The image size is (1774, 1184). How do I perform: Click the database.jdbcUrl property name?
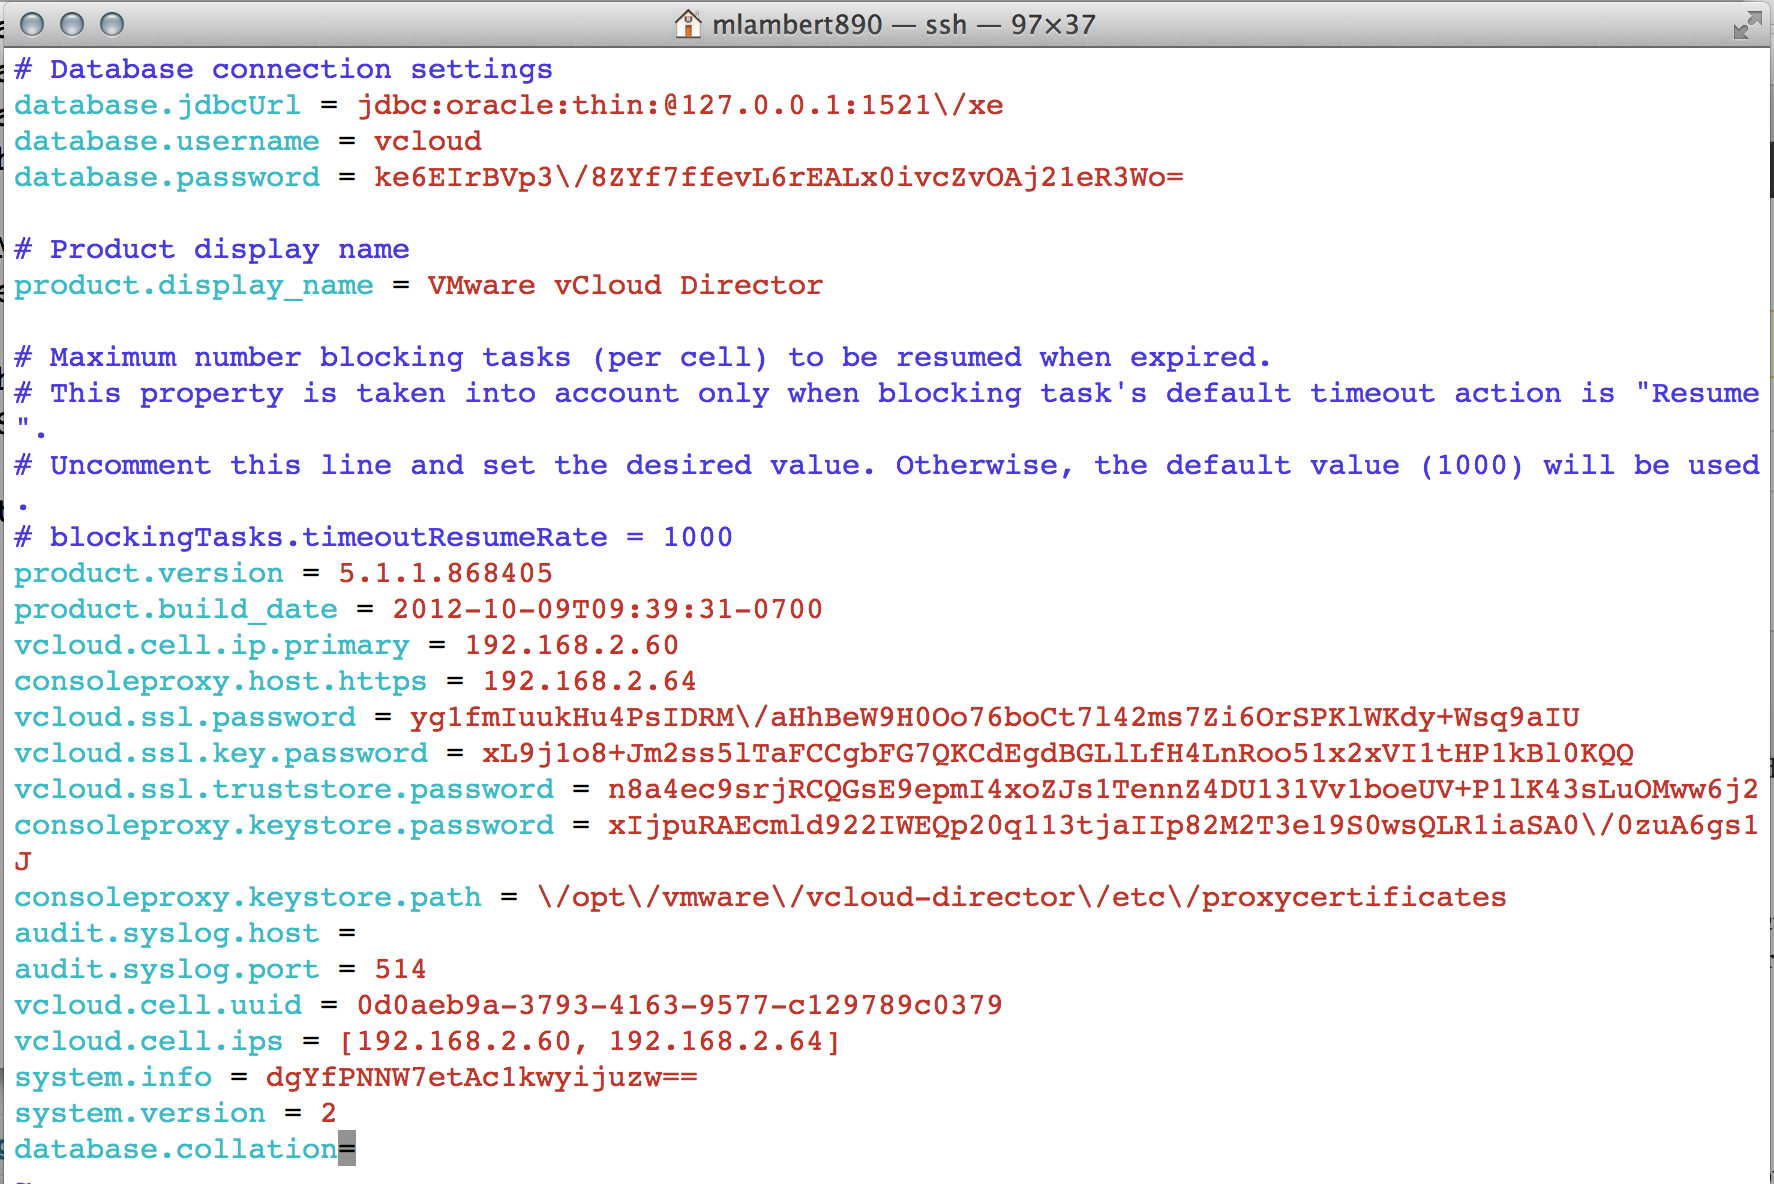click(x=157, y=105)
